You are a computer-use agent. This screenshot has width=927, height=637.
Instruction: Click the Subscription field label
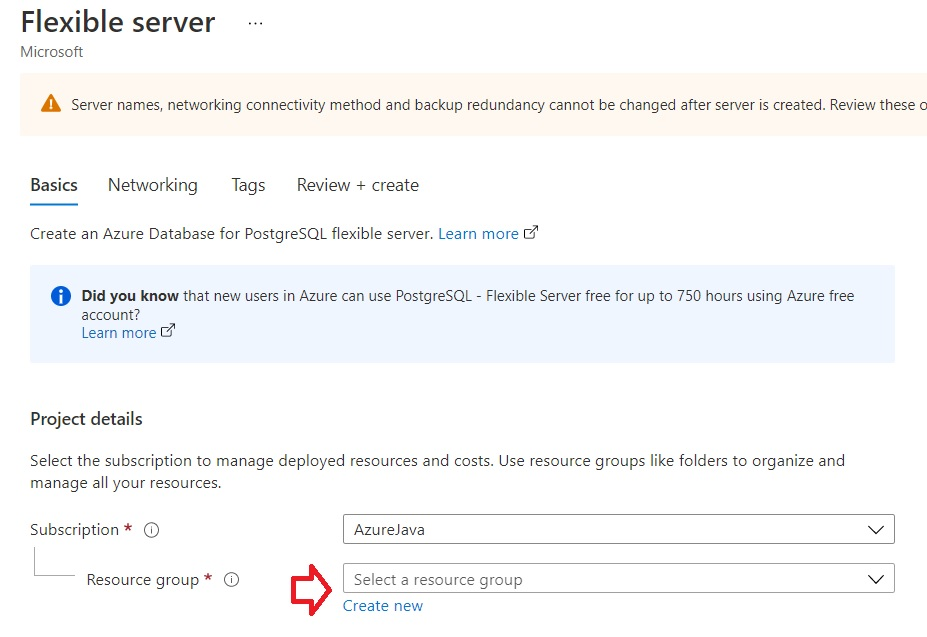click(x=74, y=530)
